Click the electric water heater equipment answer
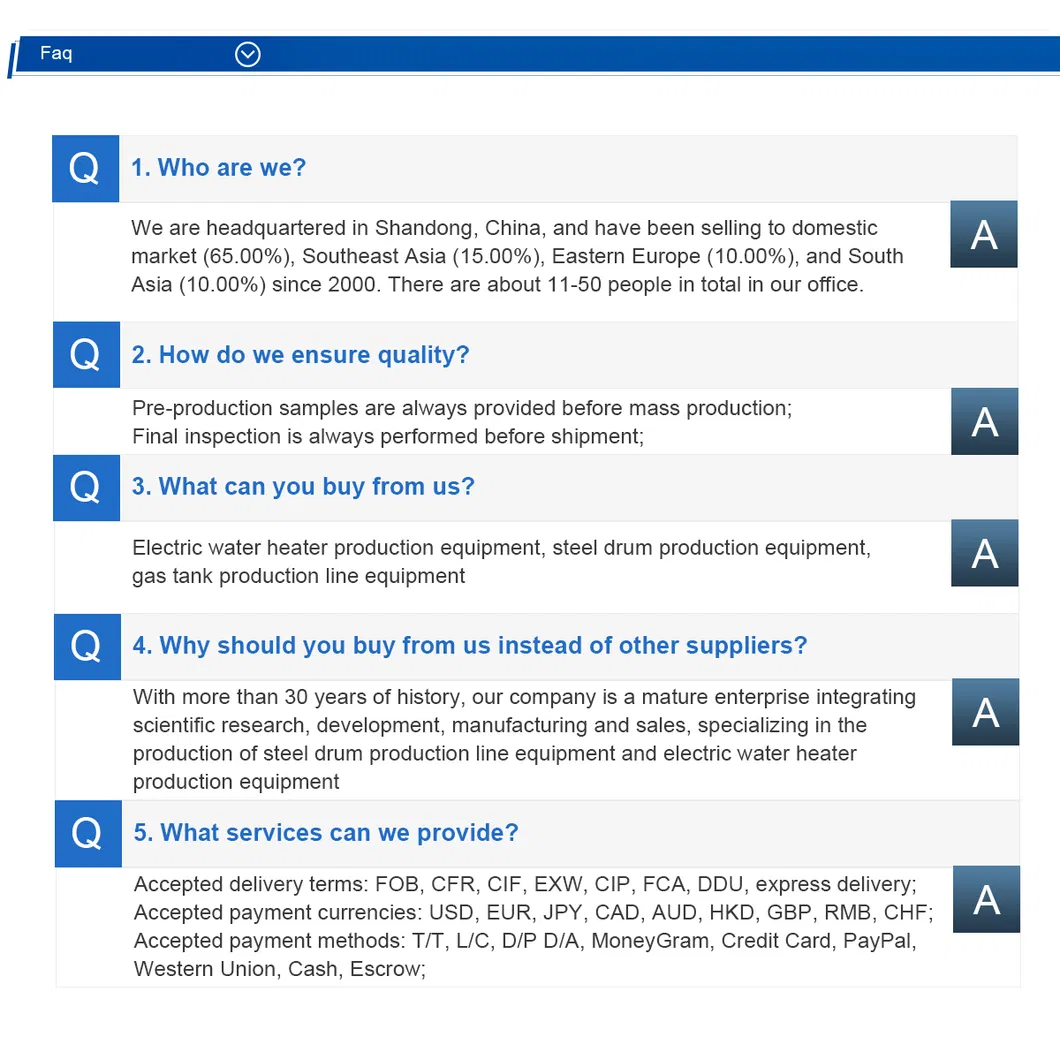Viewport: 1060px width, 1037px height. pos(500,548)
